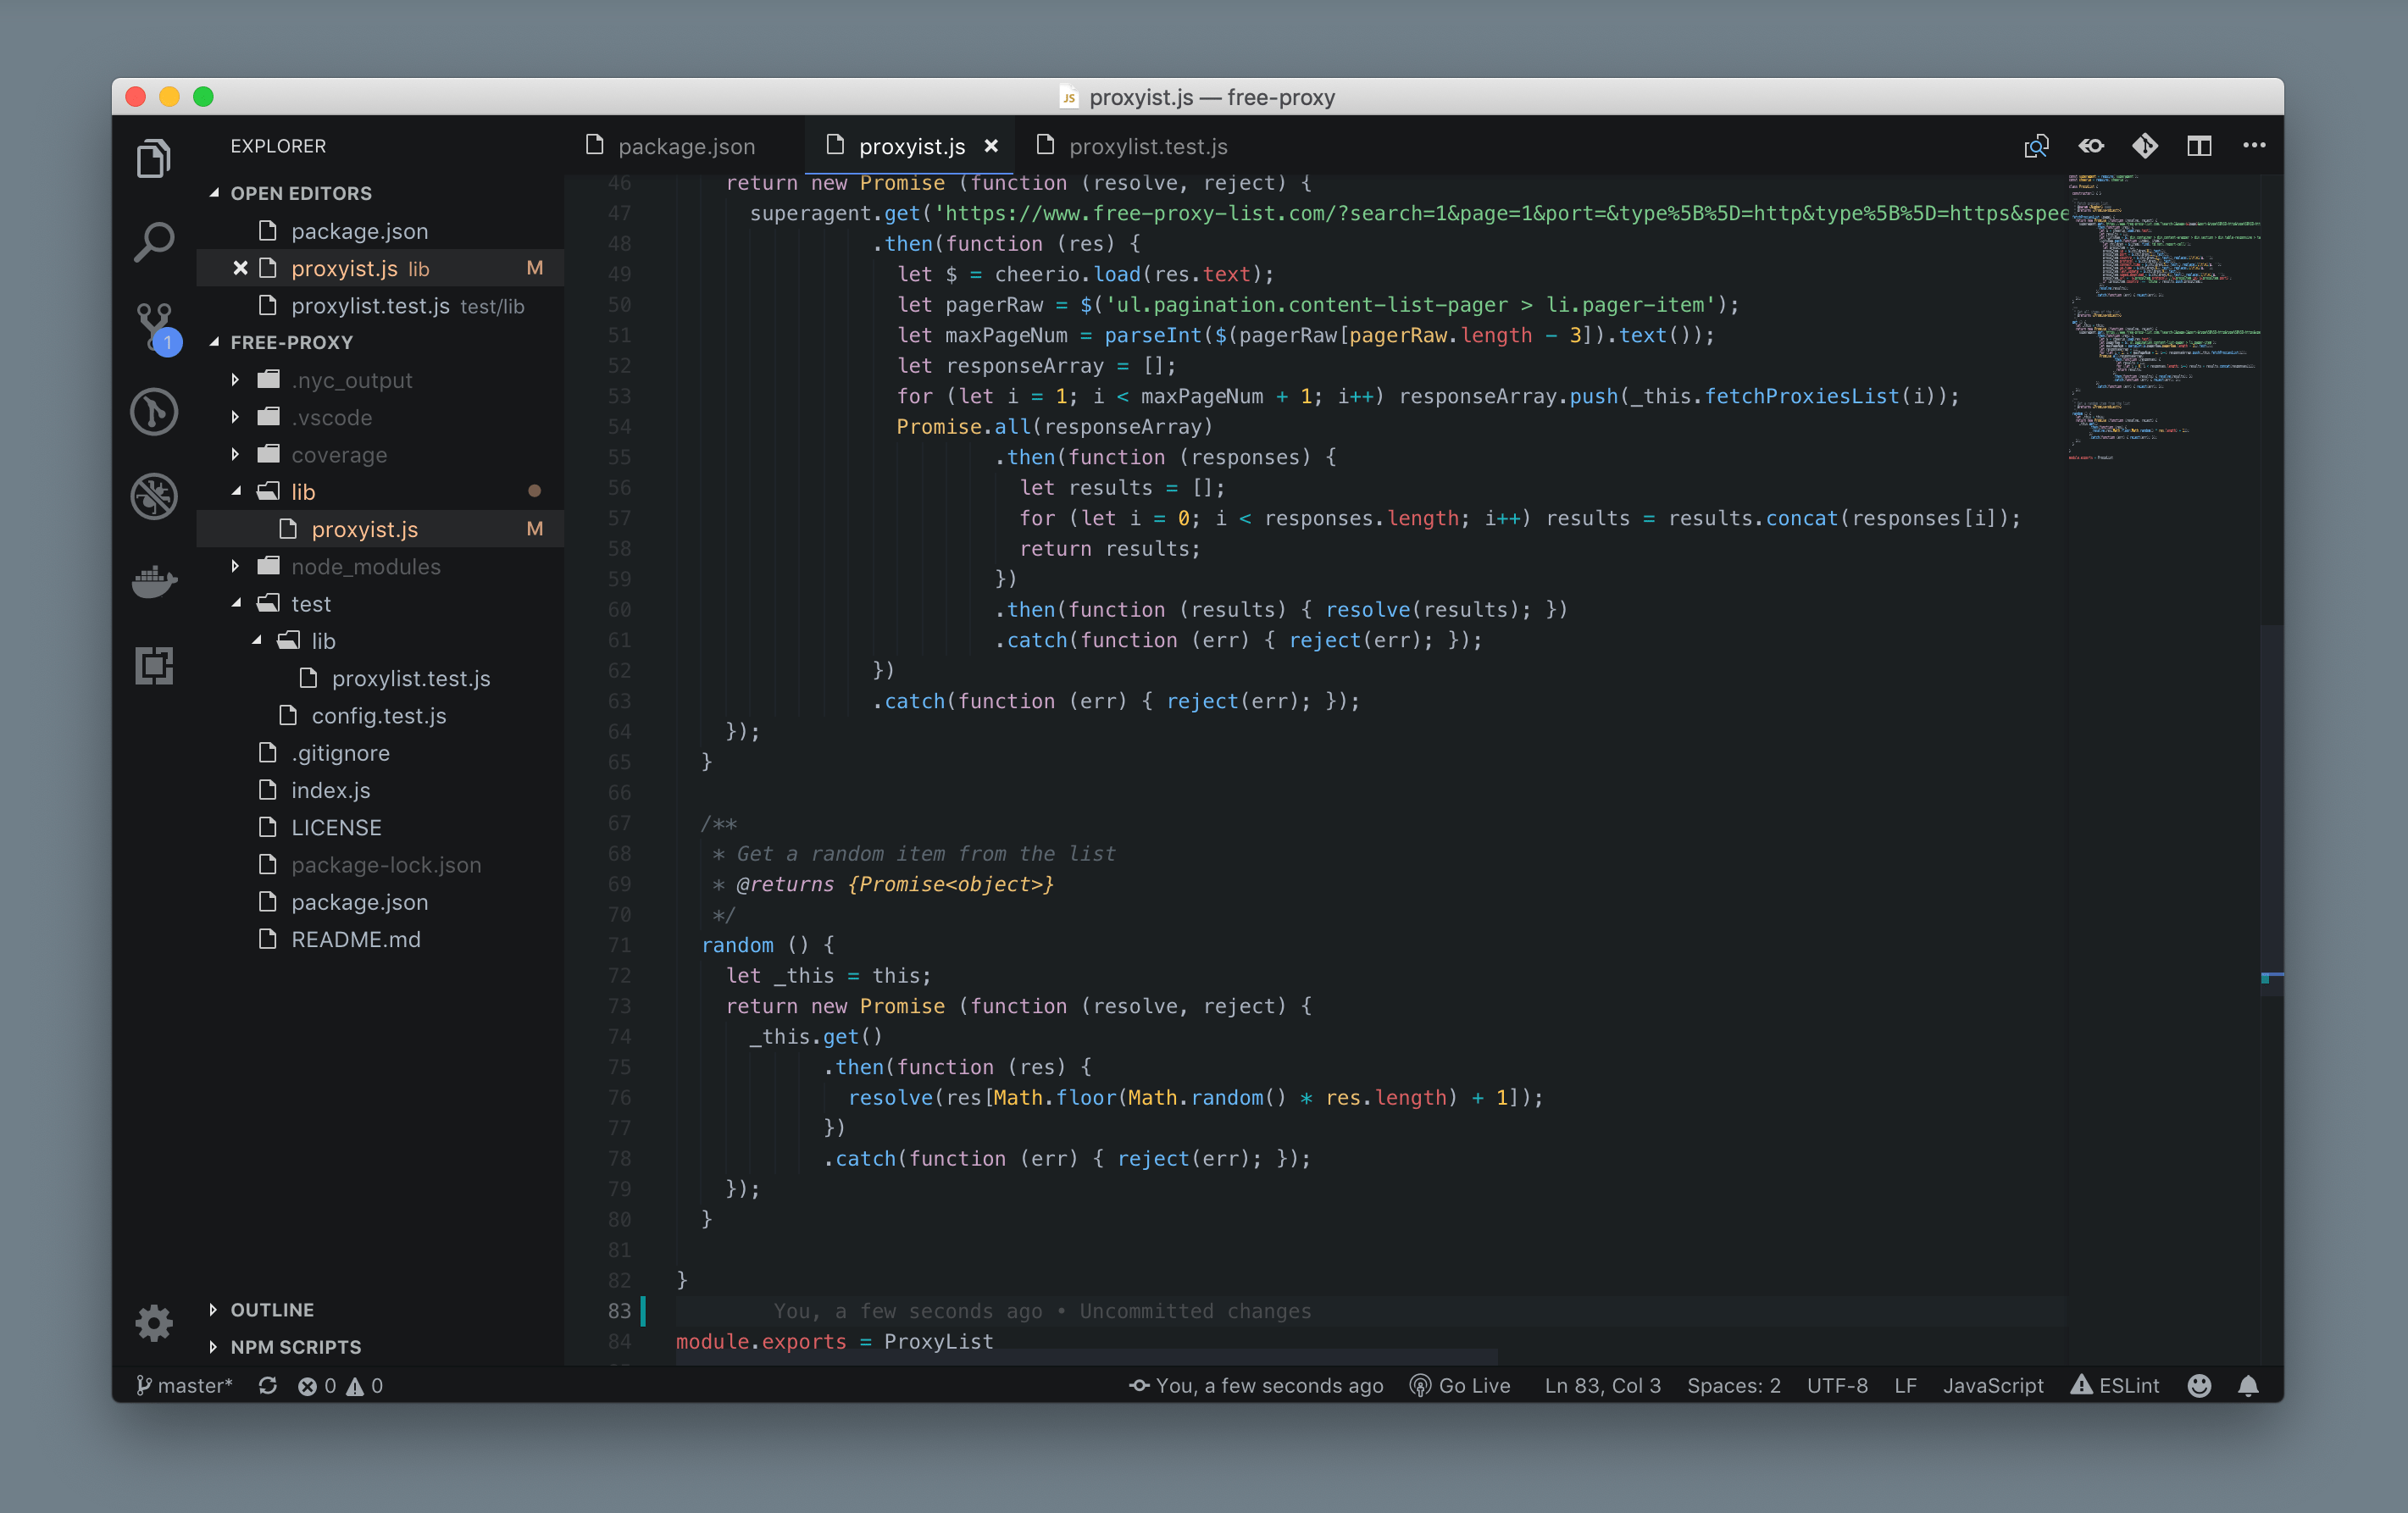Close the proxyist.js editor tab

(x=990, y=145)
